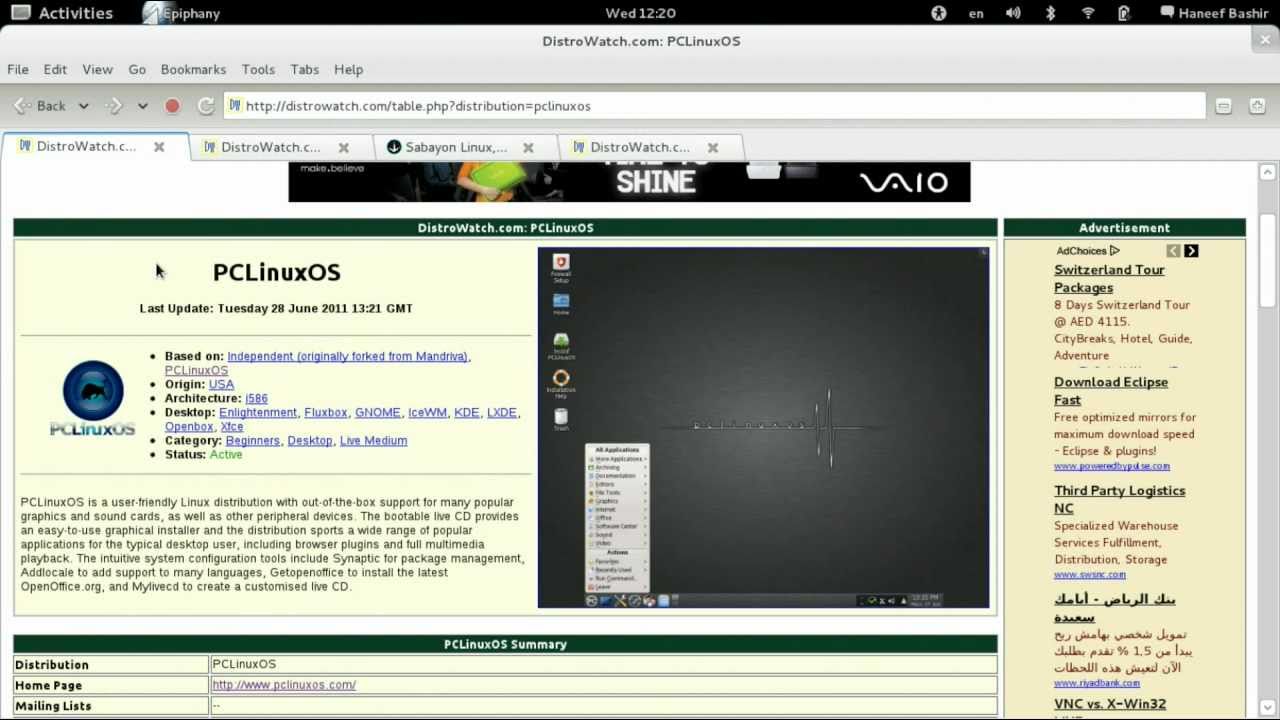1280x720 pixels.
Task: Click the Enlightenment desktop link
Action: [x=258, y=412]
